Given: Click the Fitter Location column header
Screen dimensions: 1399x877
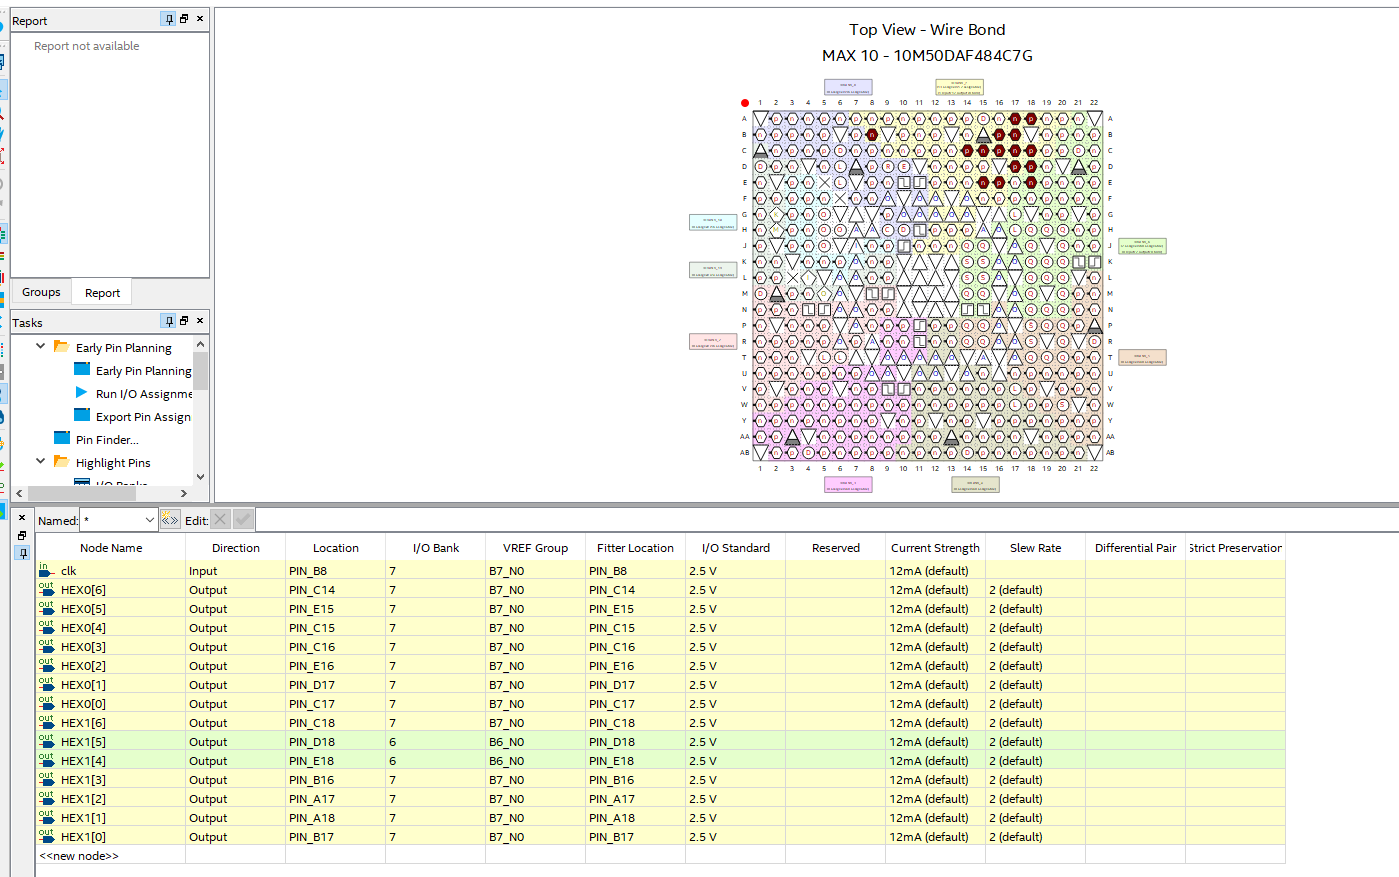Looking at the screenshot, I should pyautogui.click(x=636, y=548).
